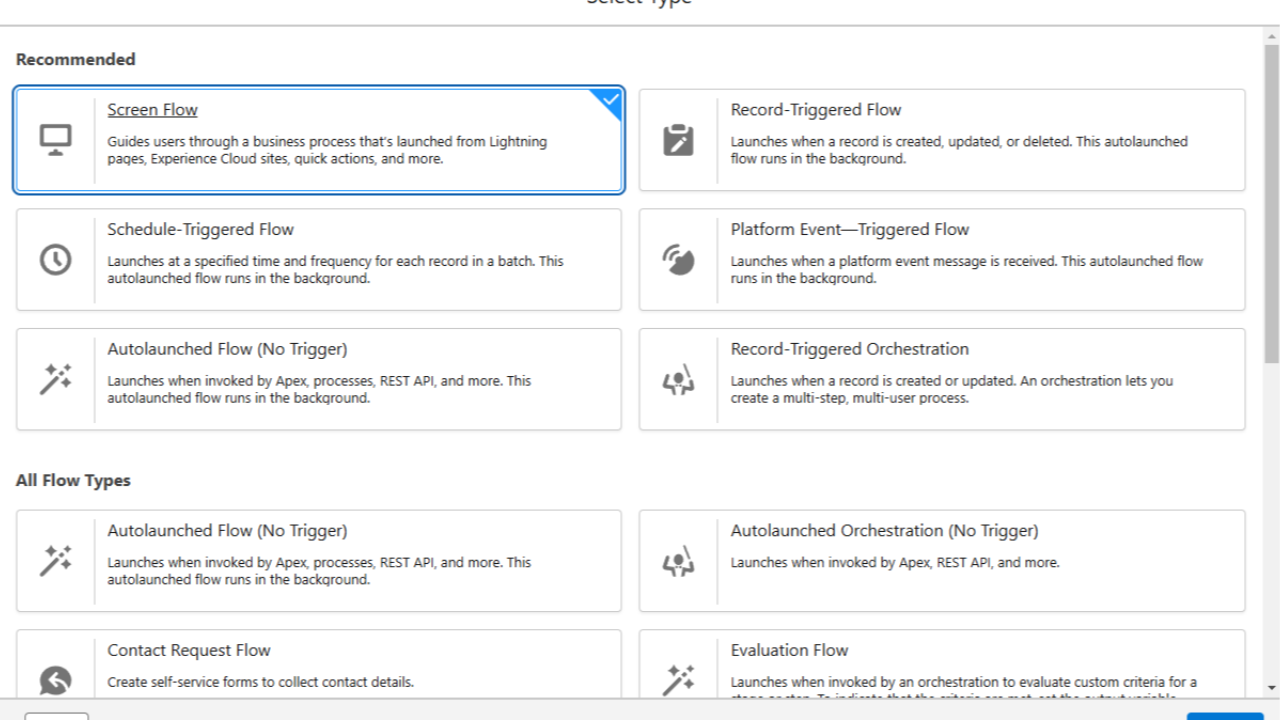Click the 'Launches when a platform event message' description
Viewport: 1280px width, 720px height.
[x=967, y=270]
